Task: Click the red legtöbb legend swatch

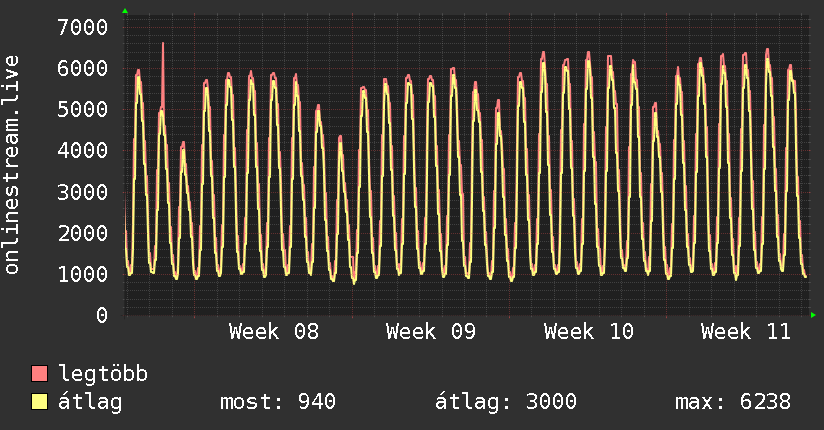Action: (39, 373)
